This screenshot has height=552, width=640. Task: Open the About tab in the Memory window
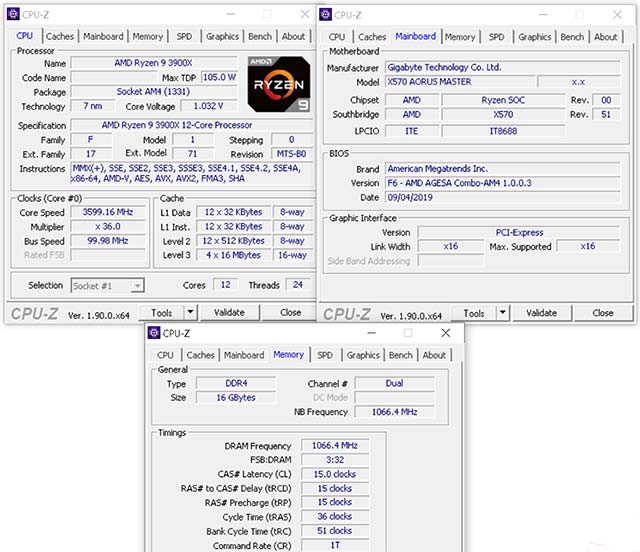[434, 355]
